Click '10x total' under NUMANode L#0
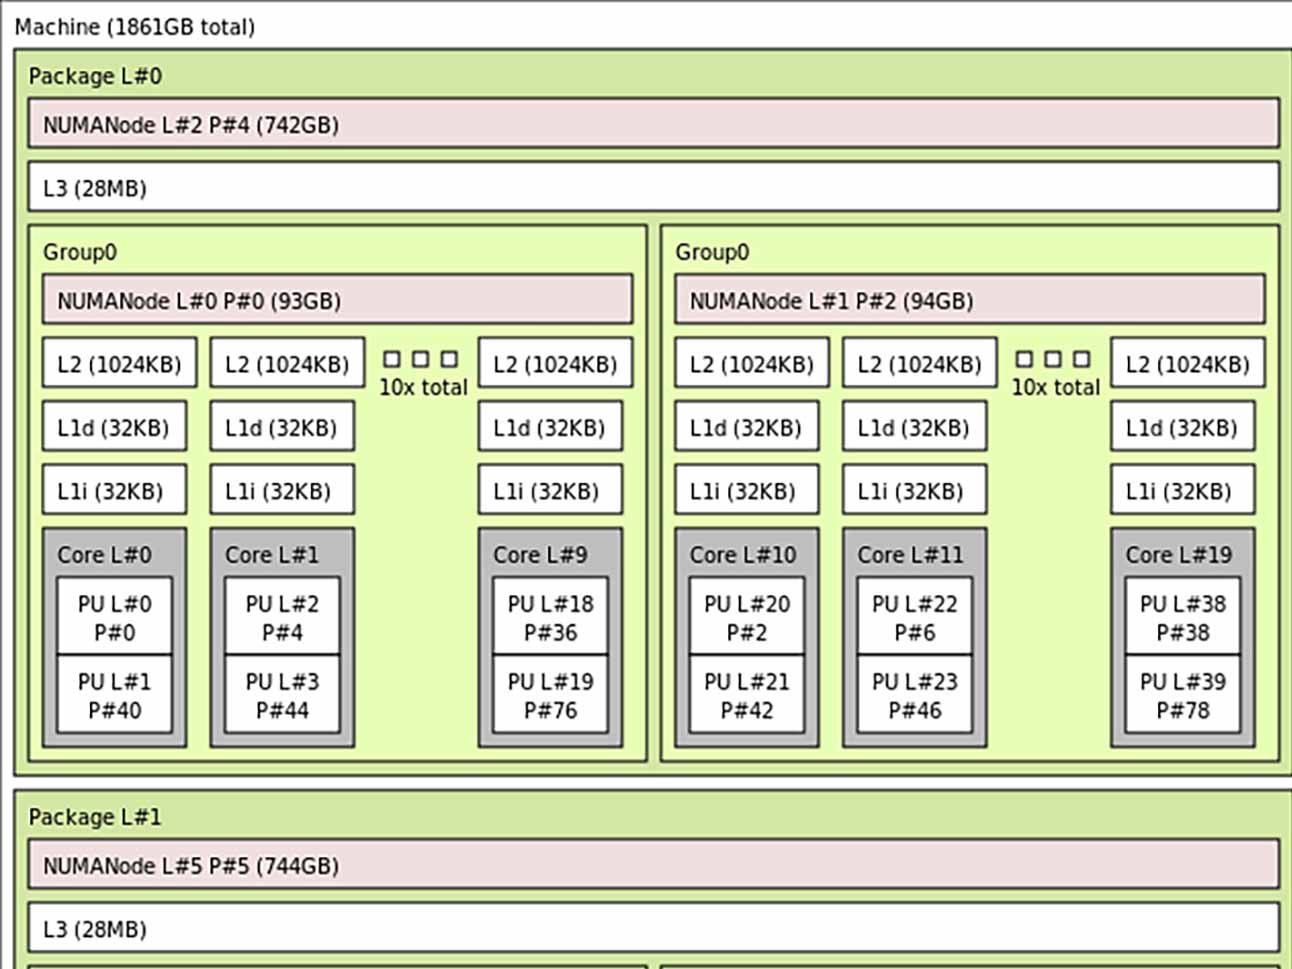This screenshot has width=1292, height=969. click(423, 387)
